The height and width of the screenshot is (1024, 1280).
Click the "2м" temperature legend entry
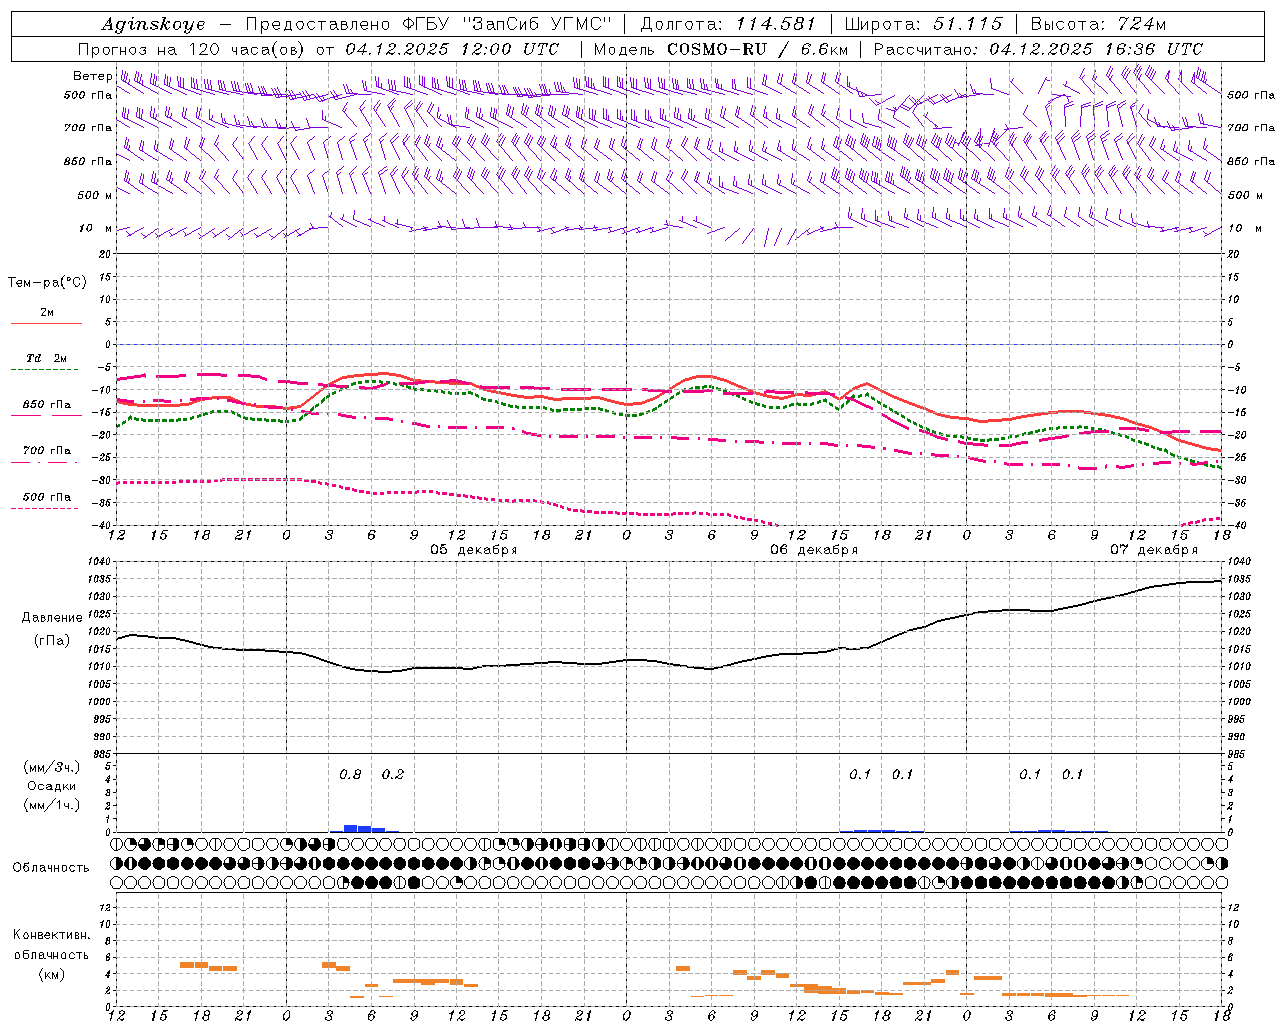[47, 312]
